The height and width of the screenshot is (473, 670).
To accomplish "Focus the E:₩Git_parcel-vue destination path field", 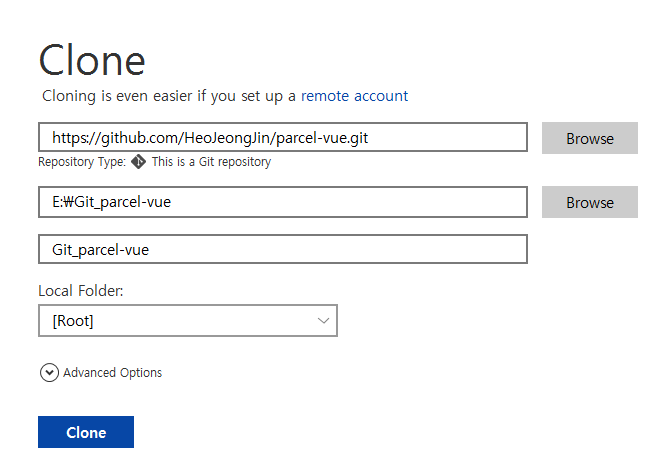I will (283, 202).
